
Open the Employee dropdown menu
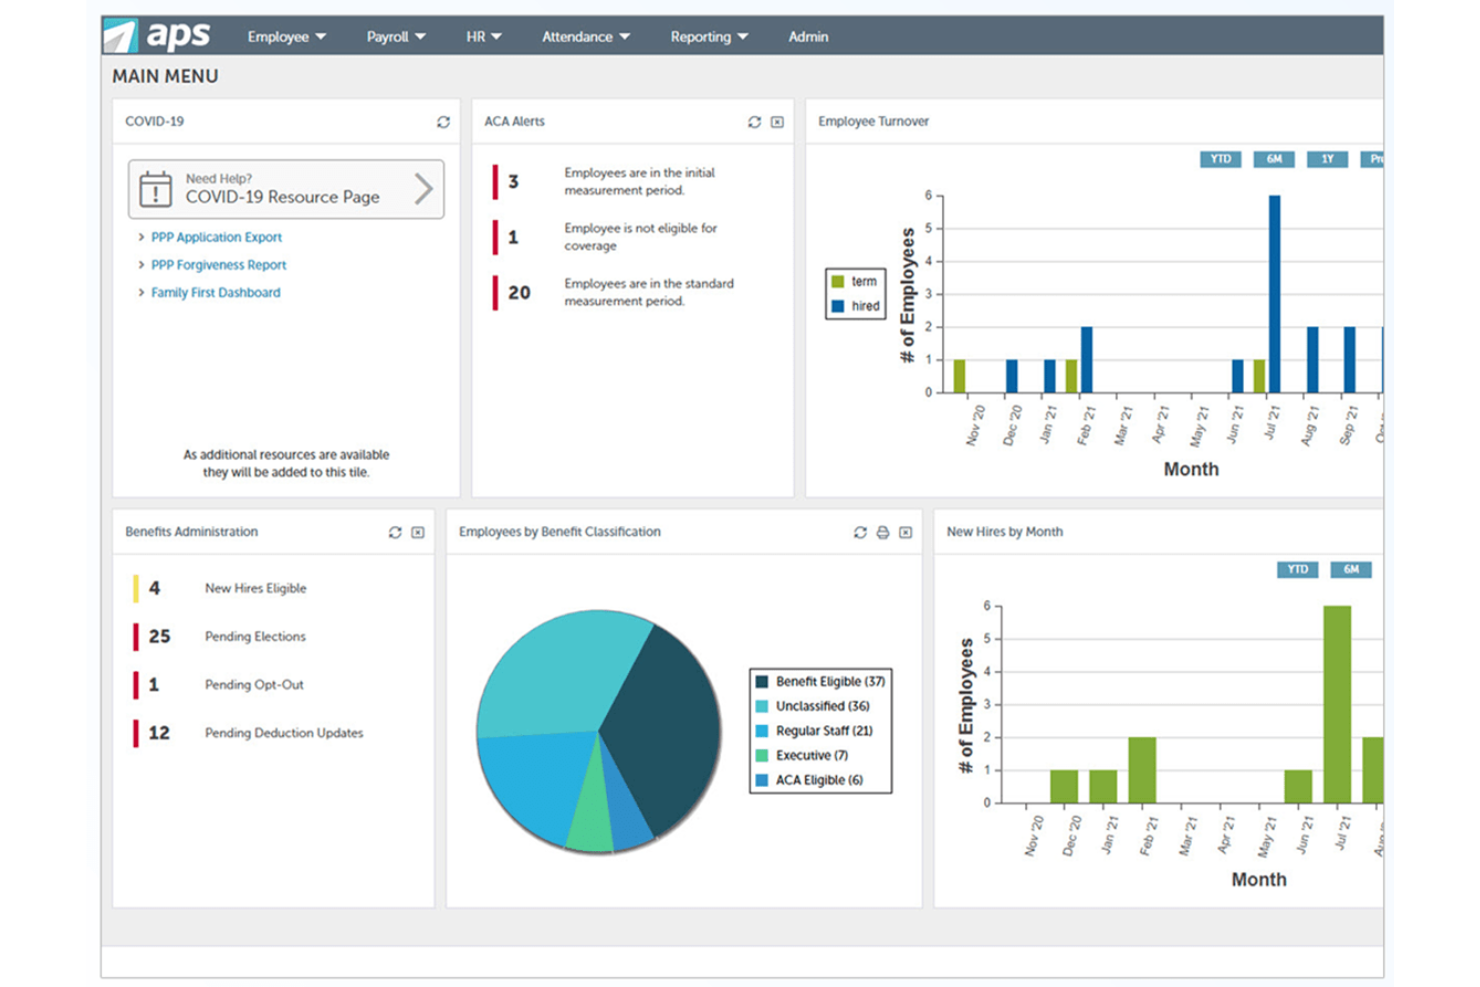click(x=286, y=36)
